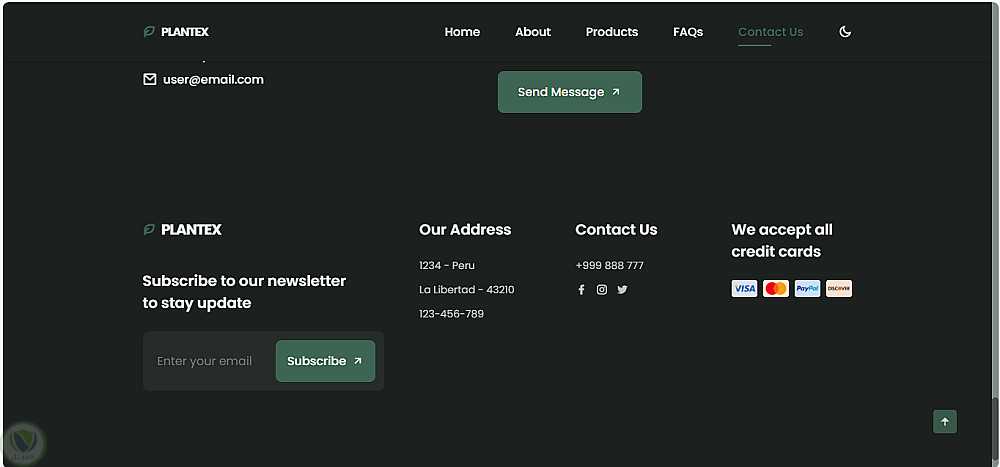
Task: Go to the Home nav item
Action: (x=462, y=32)
